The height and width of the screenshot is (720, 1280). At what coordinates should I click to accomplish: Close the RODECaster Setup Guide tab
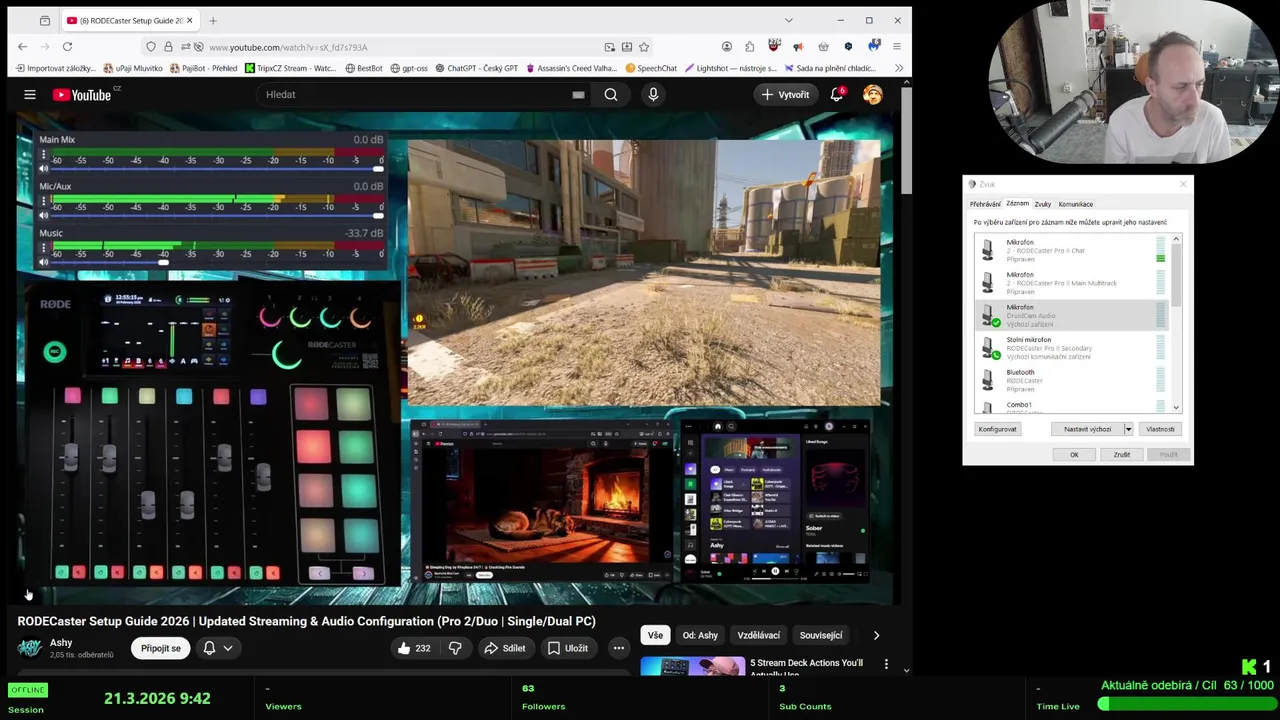tap(191, 20)
